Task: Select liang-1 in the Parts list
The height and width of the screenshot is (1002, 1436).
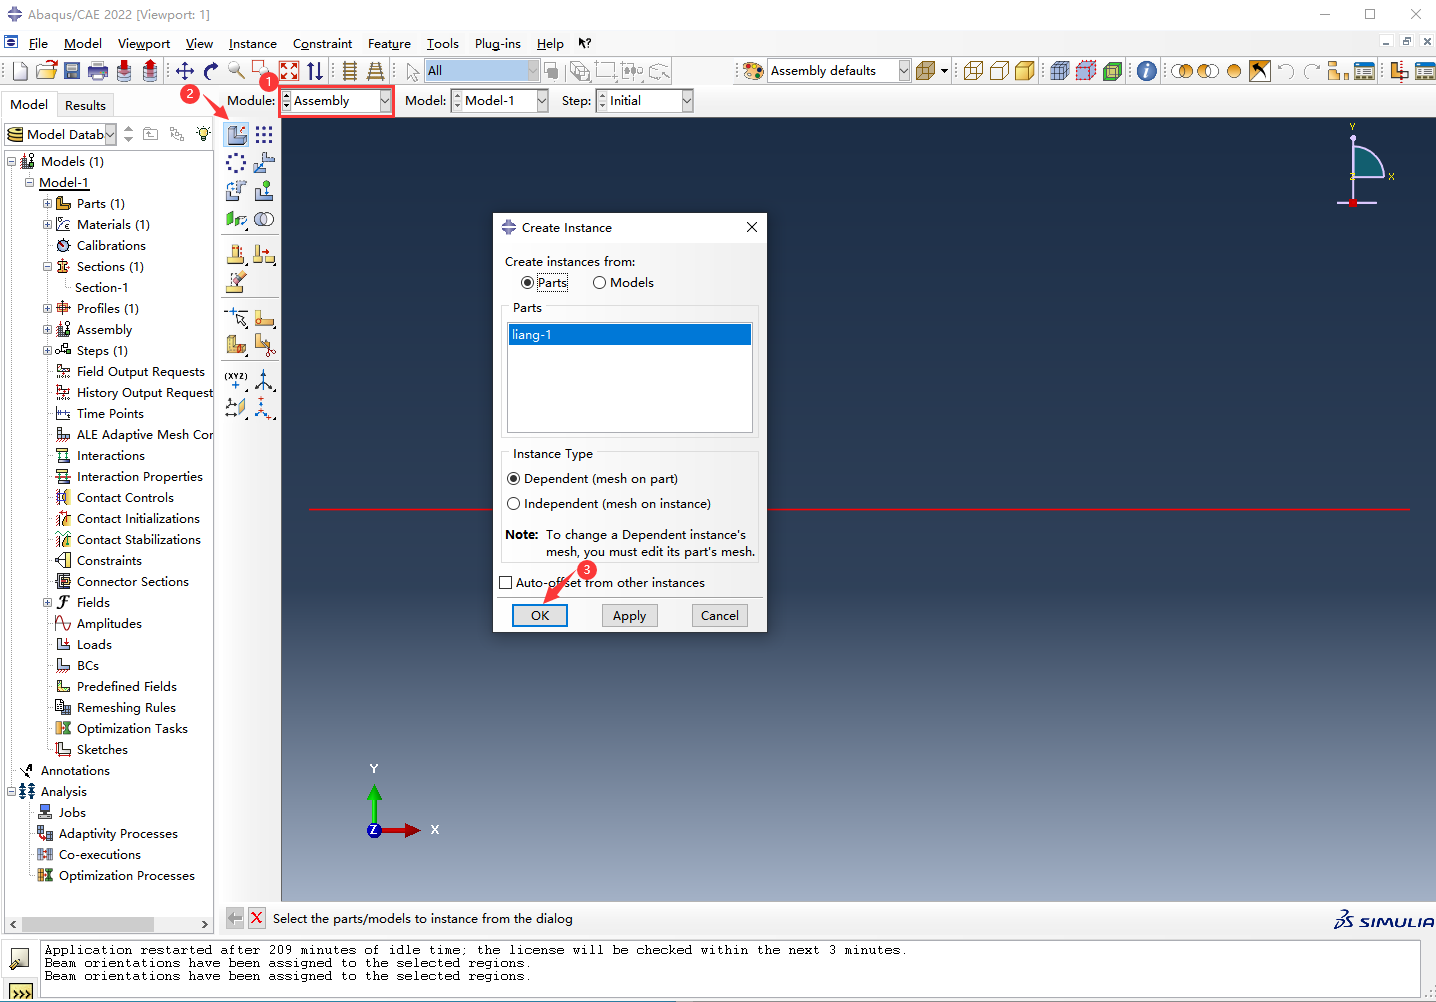Action: [x=629, y=335]
